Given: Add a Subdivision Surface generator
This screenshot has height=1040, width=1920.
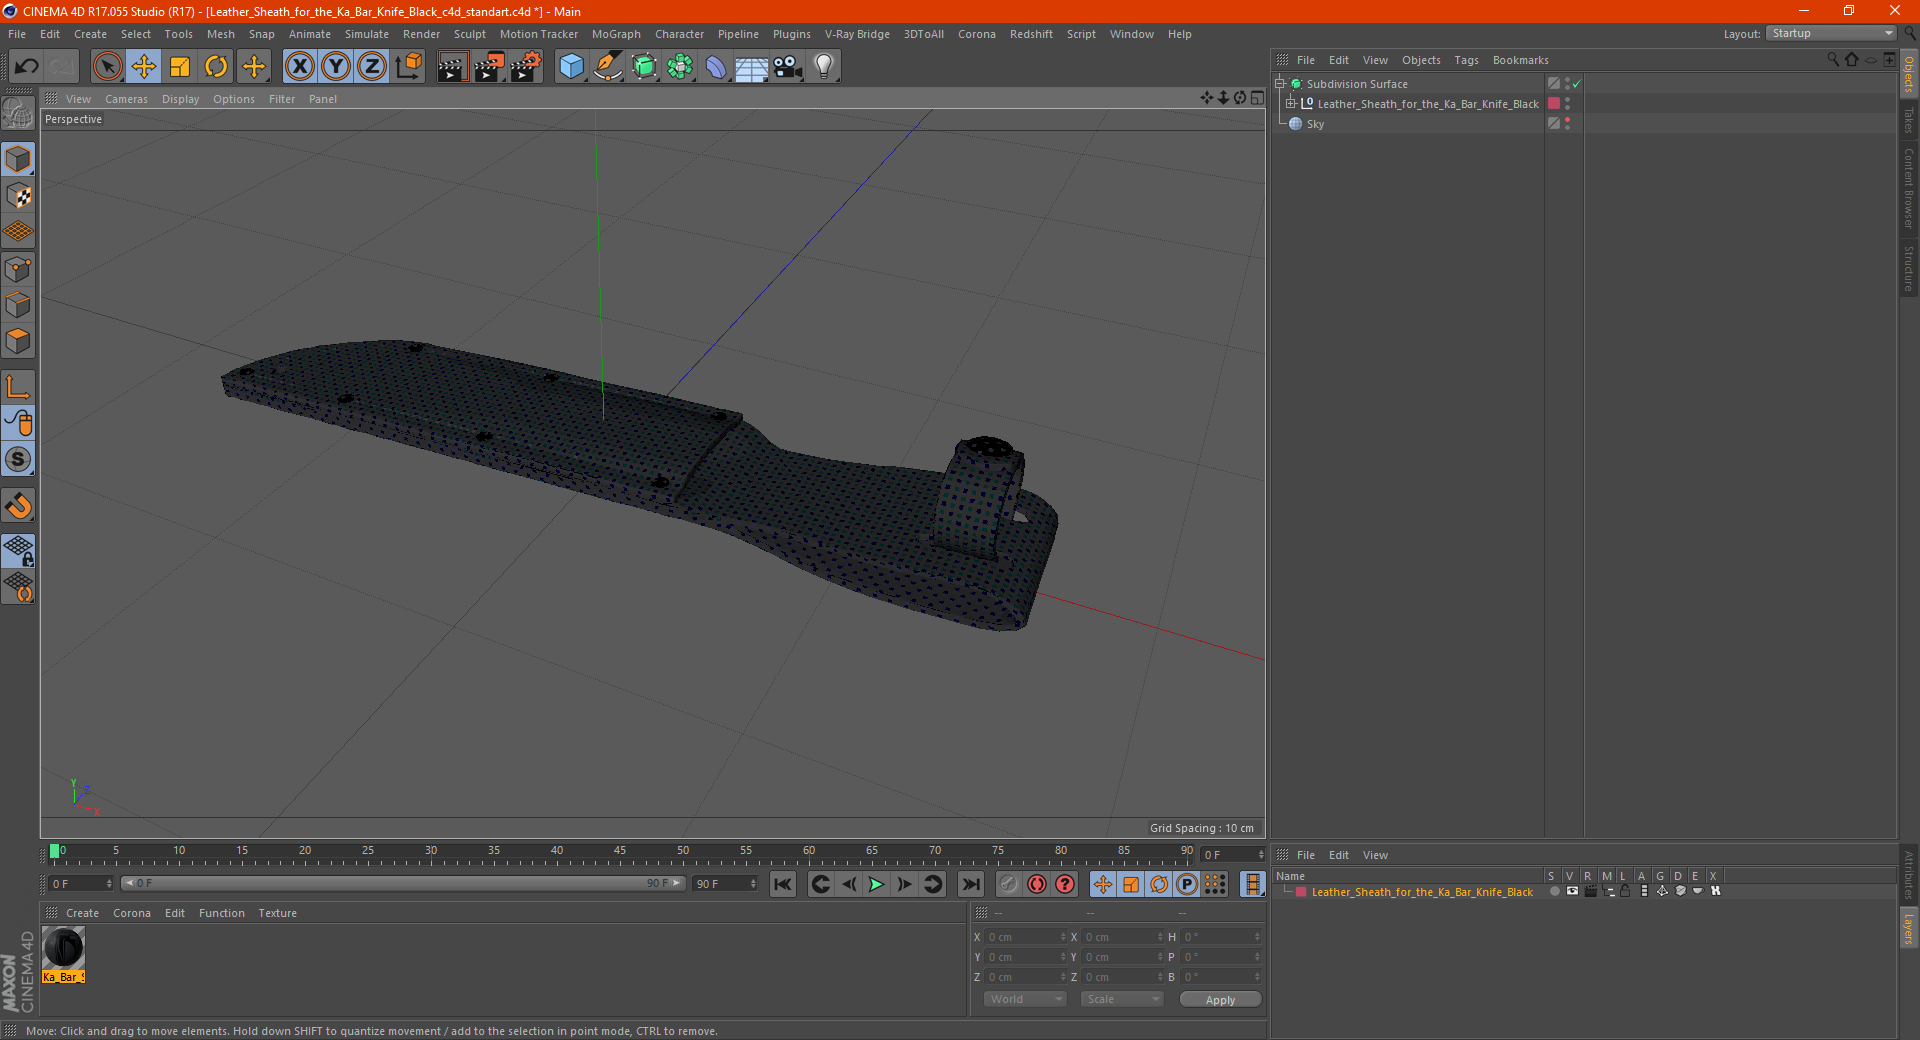Looking at the screenshot, I should coord(644,67).
